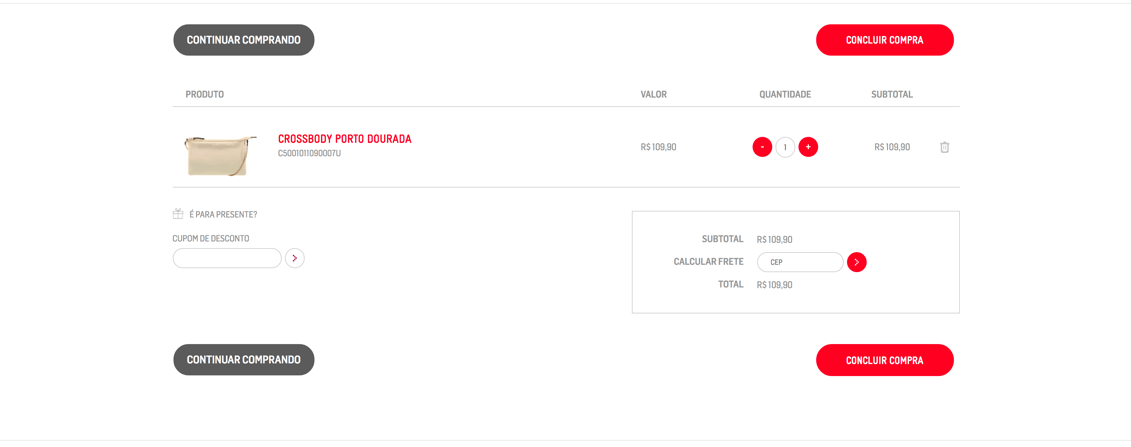The height and width of the screenshot is (447, 1131).
Task: Click the top Continuar Comprando button
Action: click(x=244, y=40)
